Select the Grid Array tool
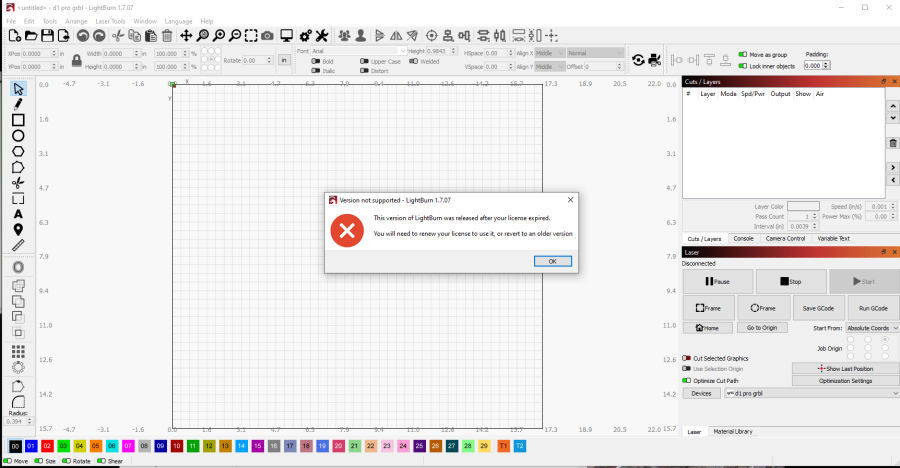This screenshot has width=900, height=468. (18, 351)
